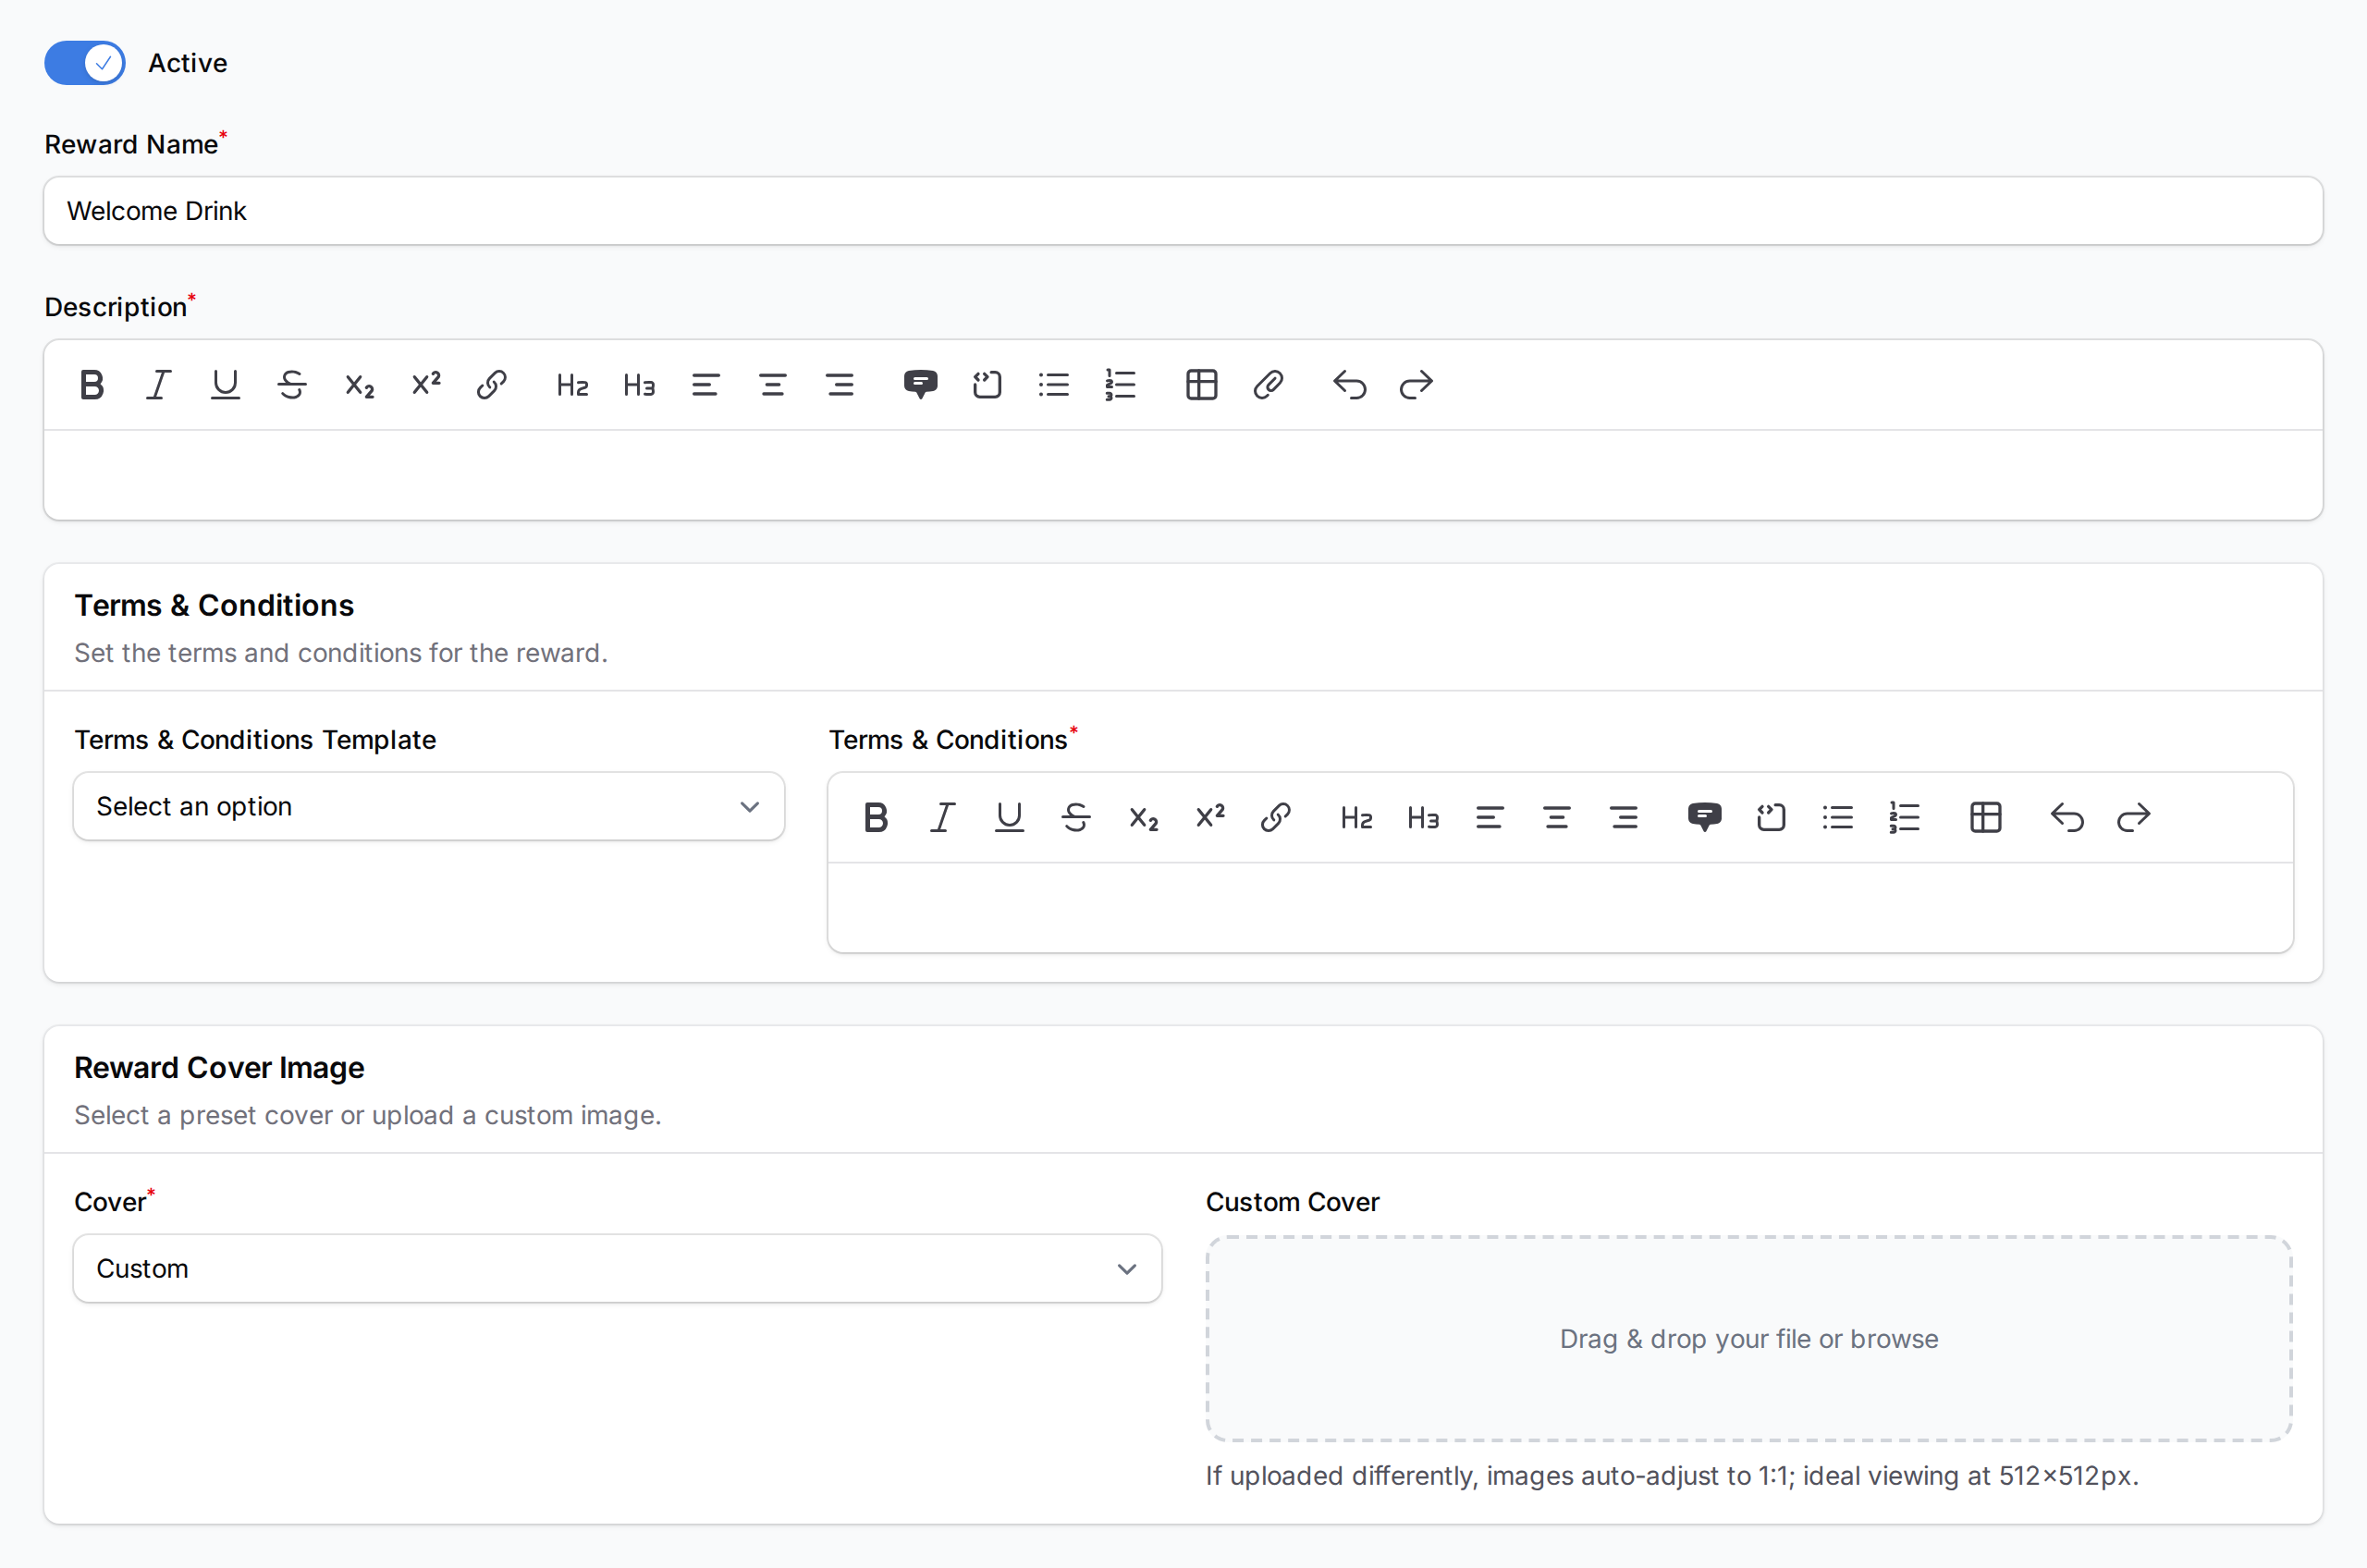Apply italic in the Description toolbar

tap(158, 385)
